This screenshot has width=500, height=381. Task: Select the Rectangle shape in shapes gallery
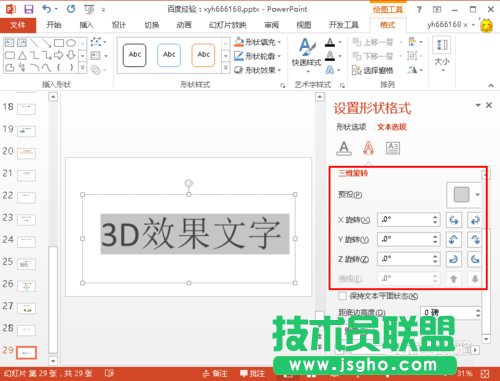point(59,43)
